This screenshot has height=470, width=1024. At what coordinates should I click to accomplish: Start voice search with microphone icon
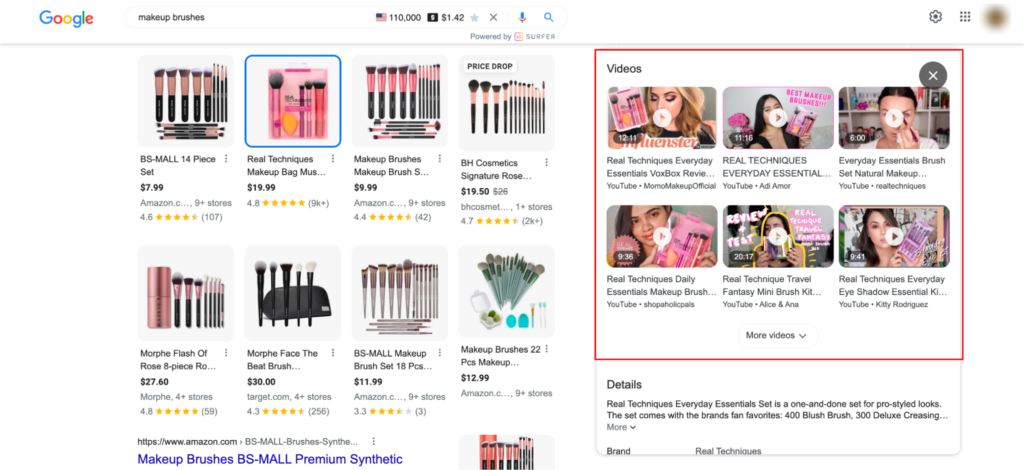[x=522, y=18]
